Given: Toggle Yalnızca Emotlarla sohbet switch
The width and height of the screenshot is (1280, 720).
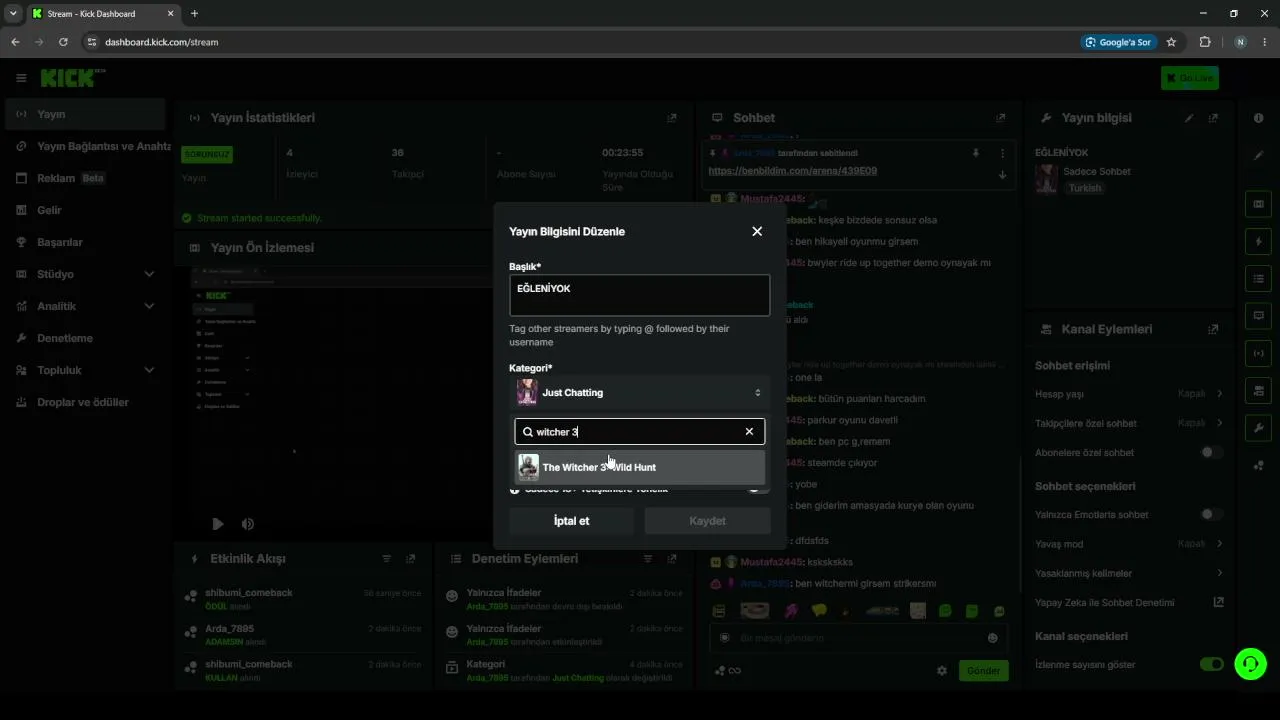Looking at the screenshot, I should click(1211, 515).
